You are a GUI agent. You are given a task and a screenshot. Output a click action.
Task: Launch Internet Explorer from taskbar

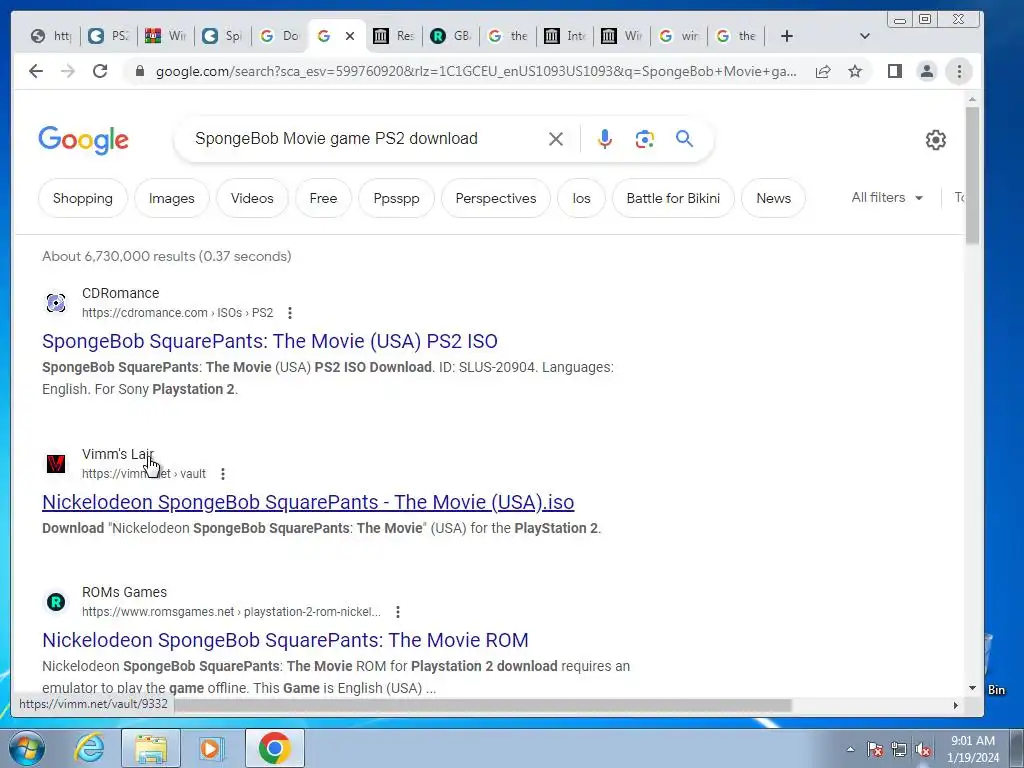(x=89, y=748)
